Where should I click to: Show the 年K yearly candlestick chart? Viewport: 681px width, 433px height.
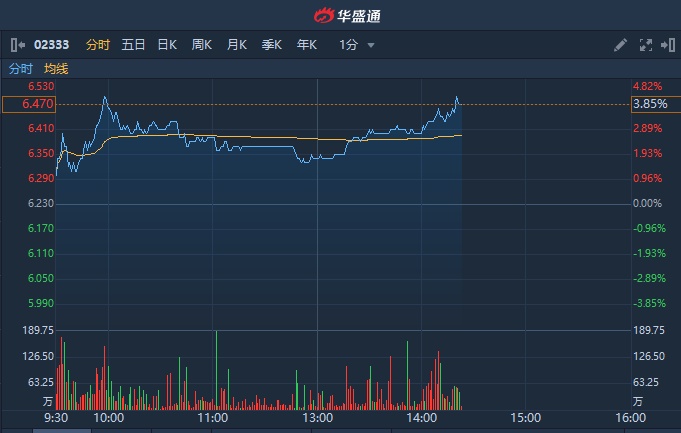click(x=306, y=45)
